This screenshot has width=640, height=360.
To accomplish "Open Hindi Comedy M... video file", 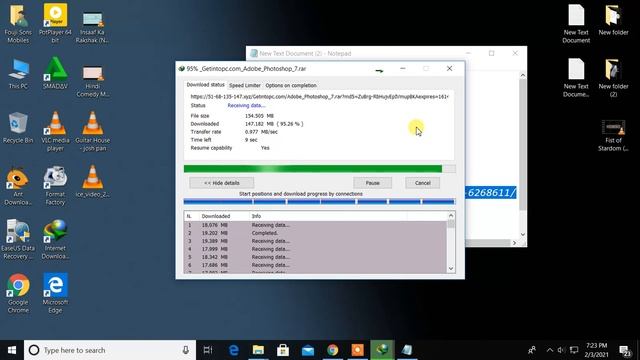I will (x=92, y=81).
